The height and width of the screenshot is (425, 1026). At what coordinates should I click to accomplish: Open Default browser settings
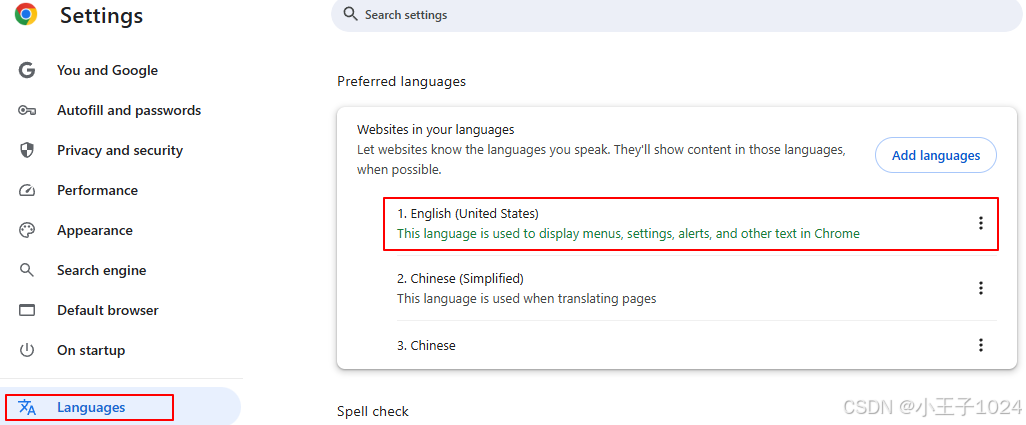tap(108, 310)
